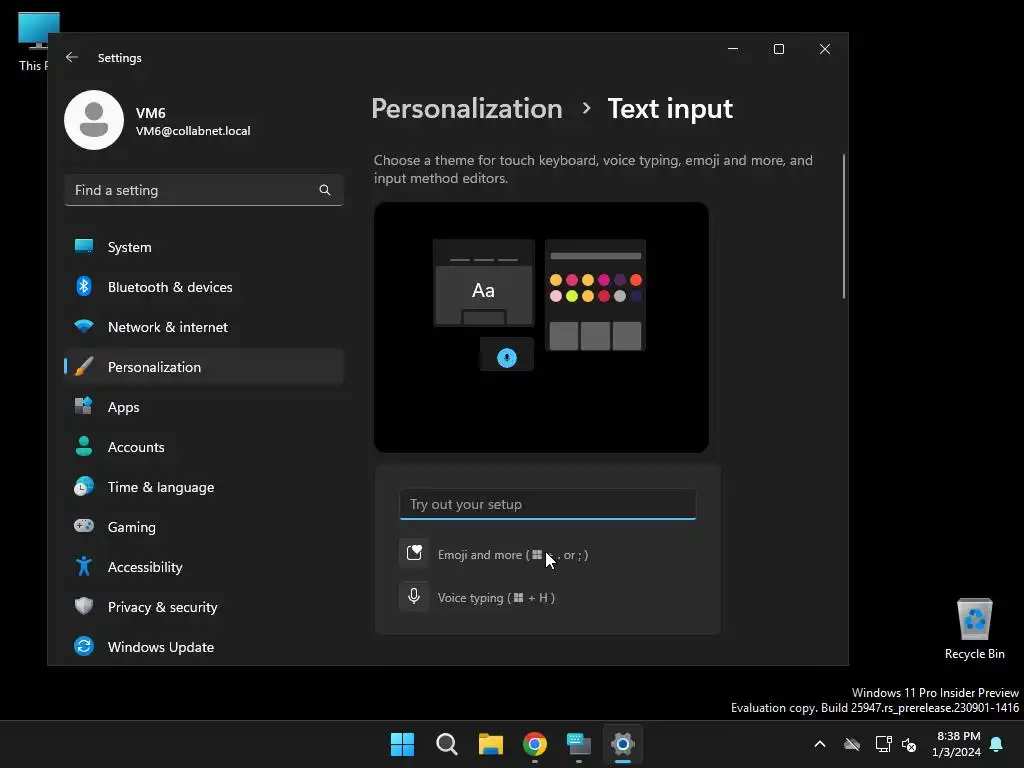Click the Settings gear icon in taskbar

point(623,744)
